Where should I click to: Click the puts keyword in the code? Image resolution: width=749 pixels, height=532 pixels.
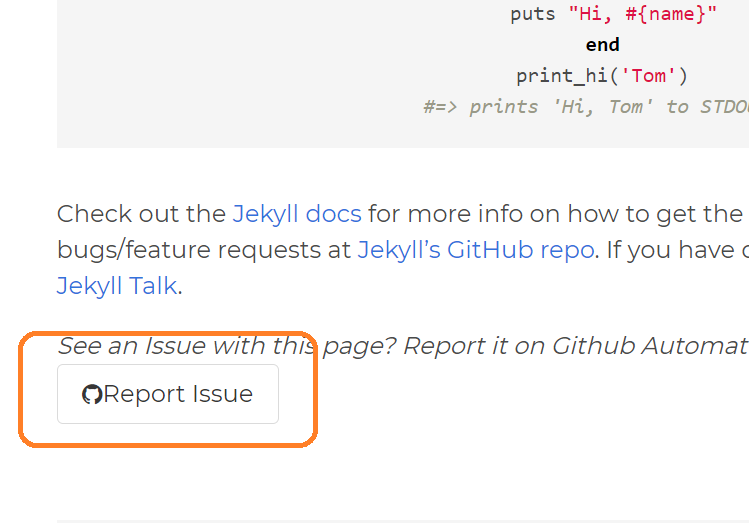click(532, 14)
